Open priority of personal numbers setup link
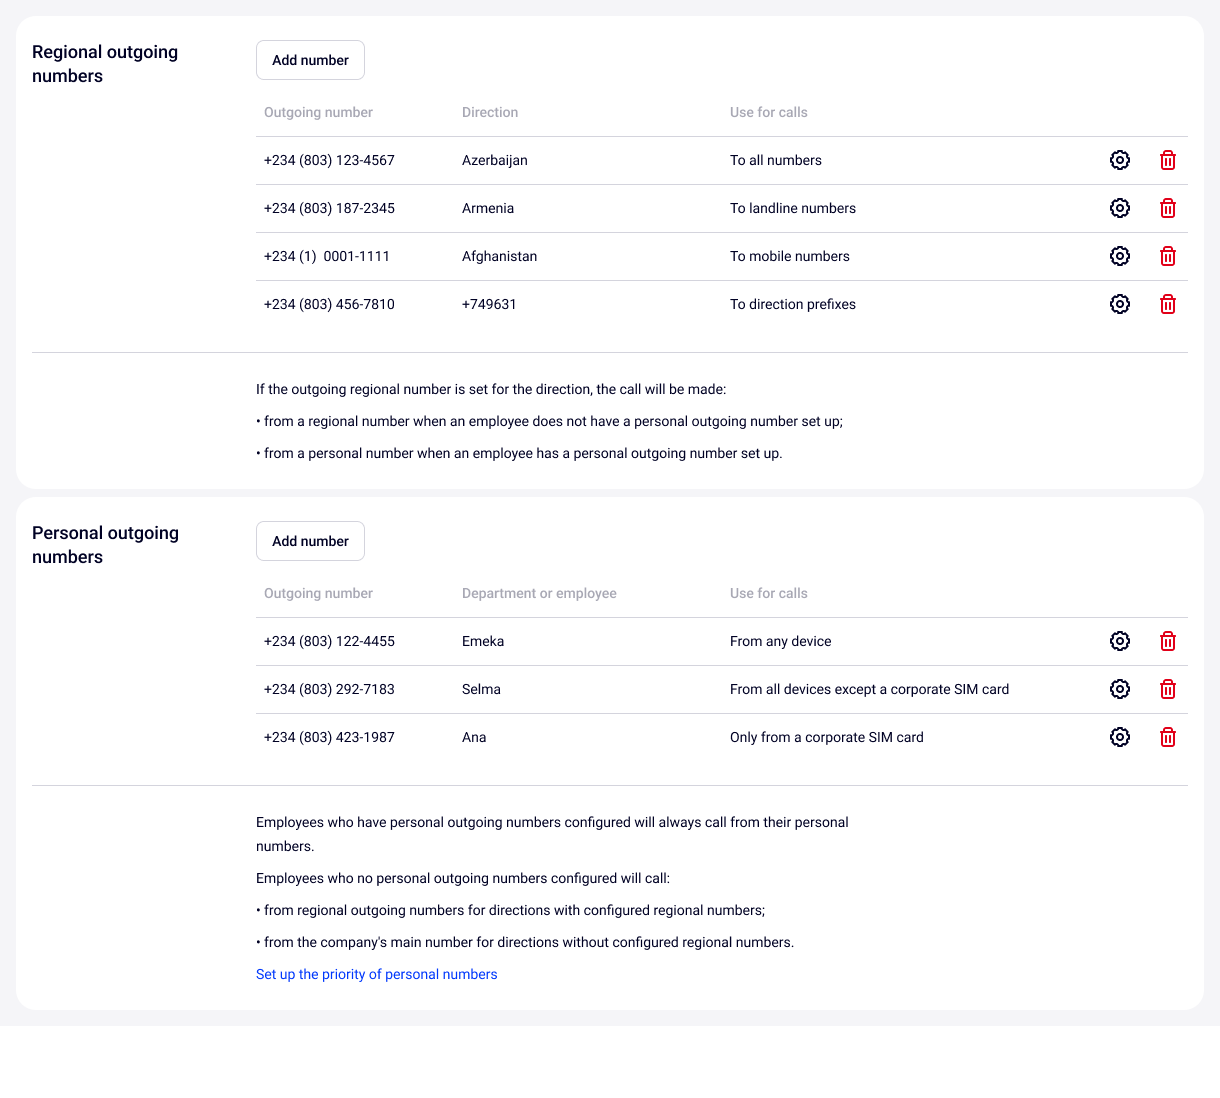The width and height of the screenshot is (1220, 1098). (x=376, y=974)
